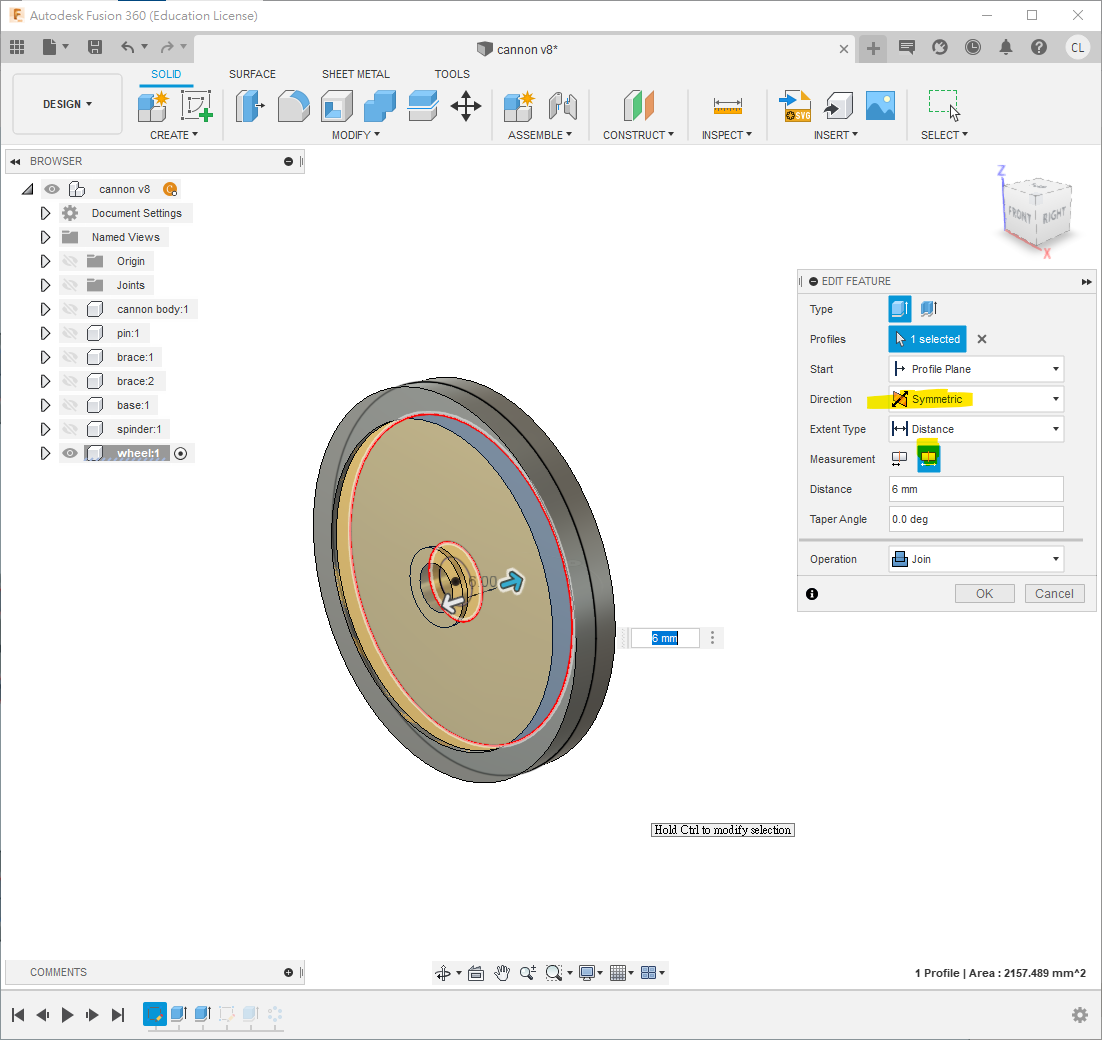Viewport: 1102px width, 1040px height.
Task: Click the Save disk icon
Action: tap(95, 47)
